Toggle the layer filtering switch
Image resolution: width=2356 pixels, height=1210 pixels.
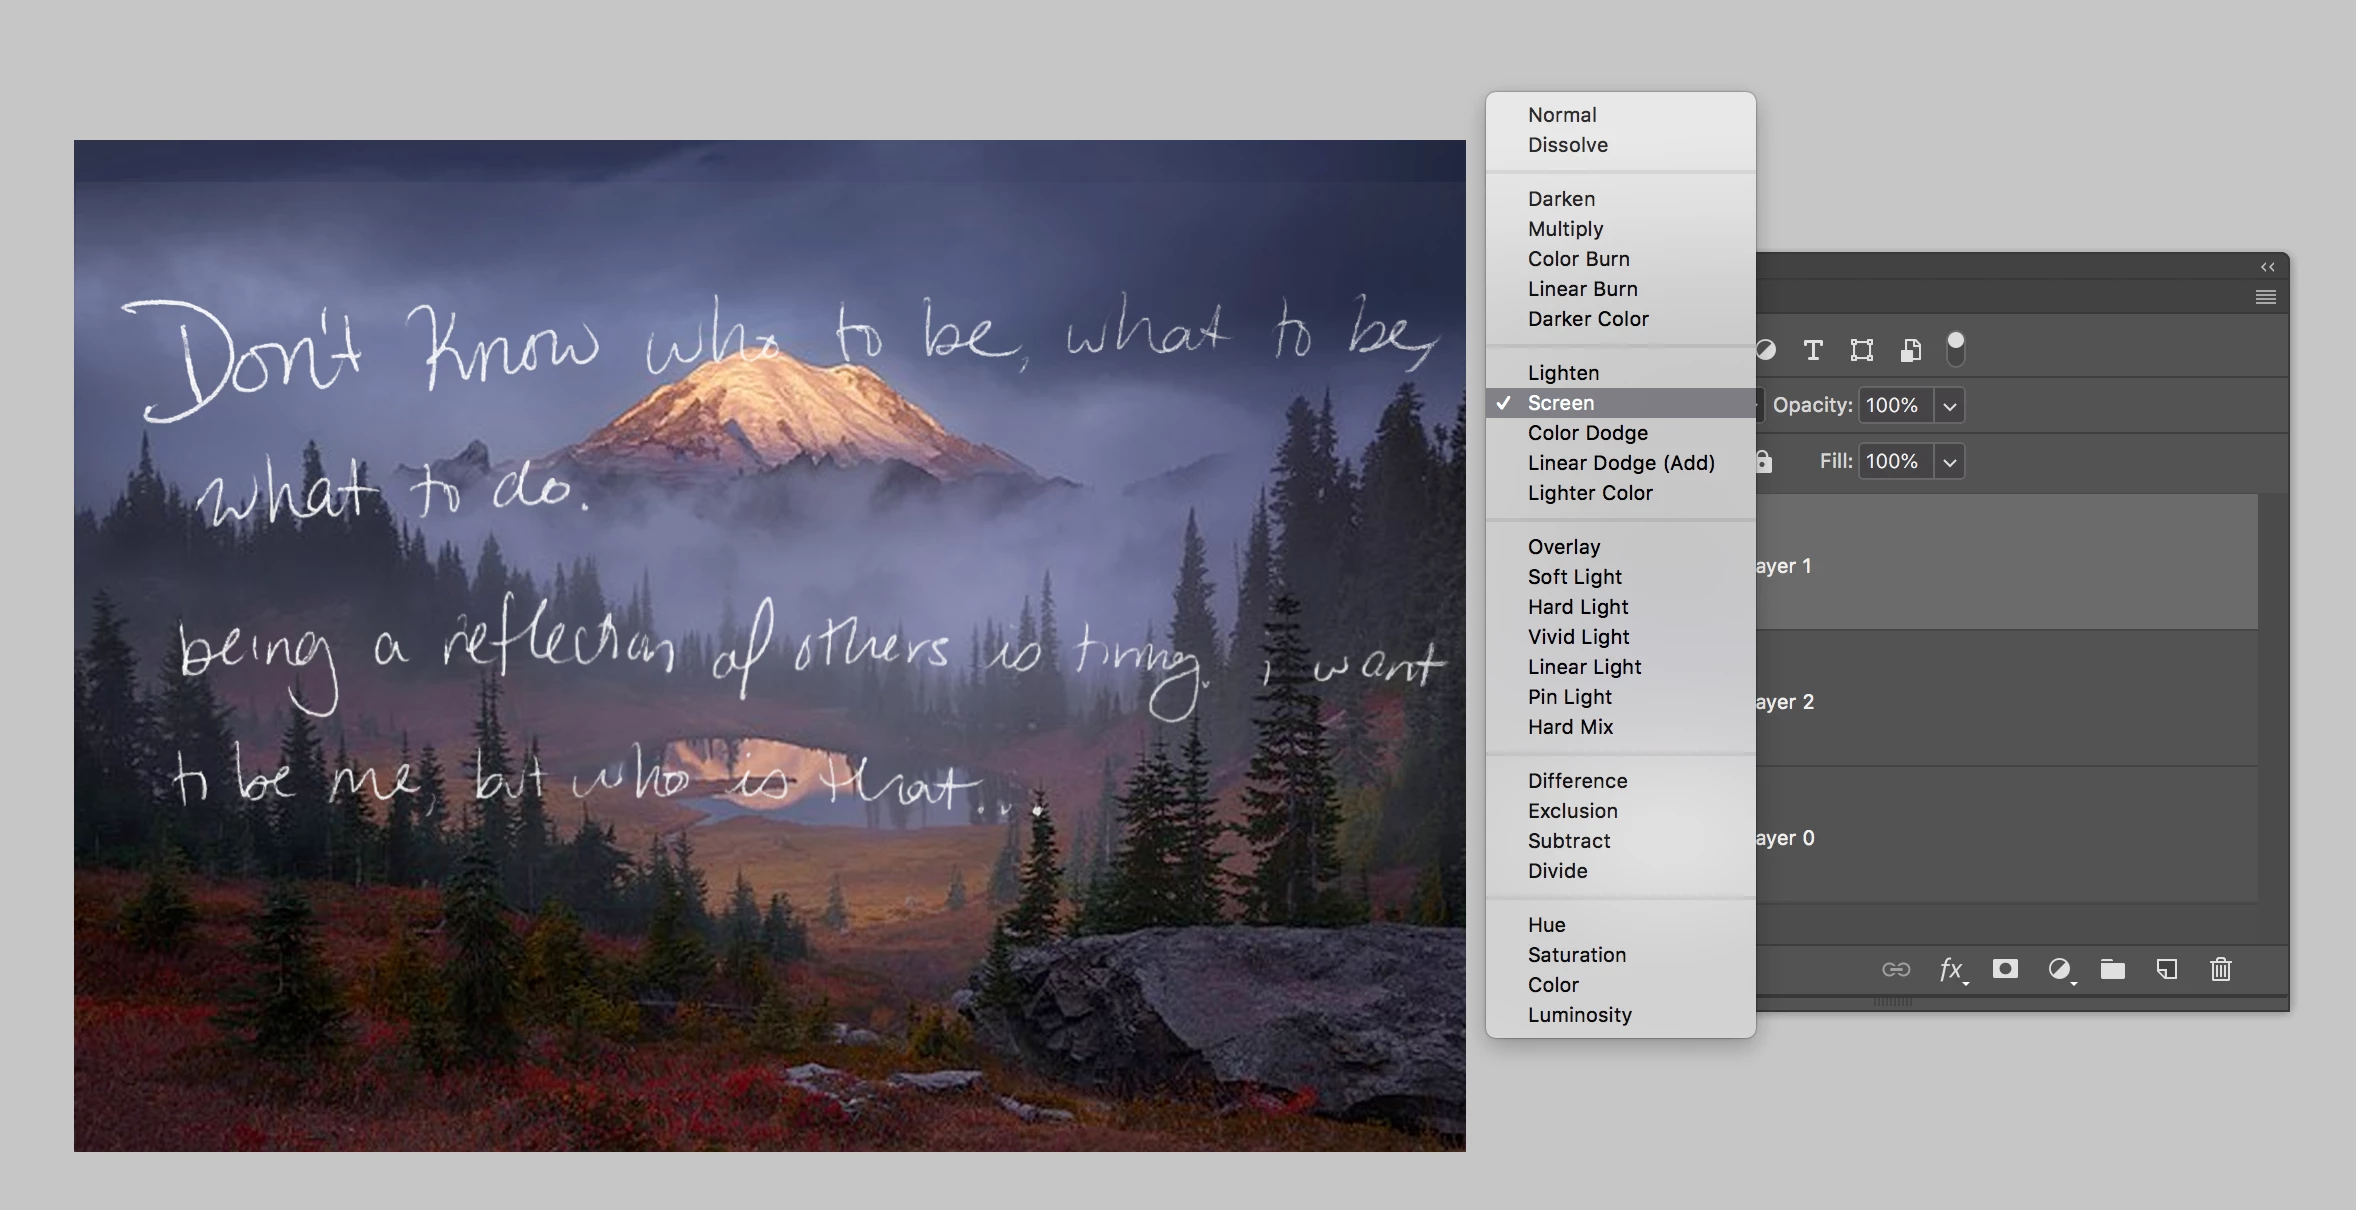[1956, 348]
